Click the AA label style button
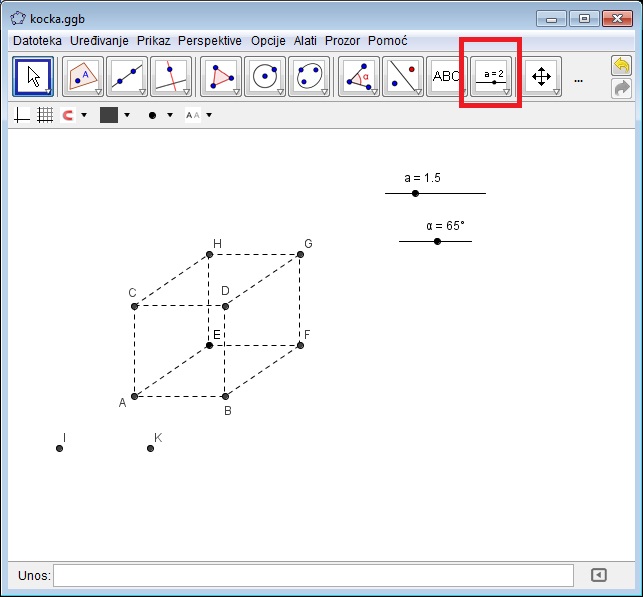 pos(193,115)
